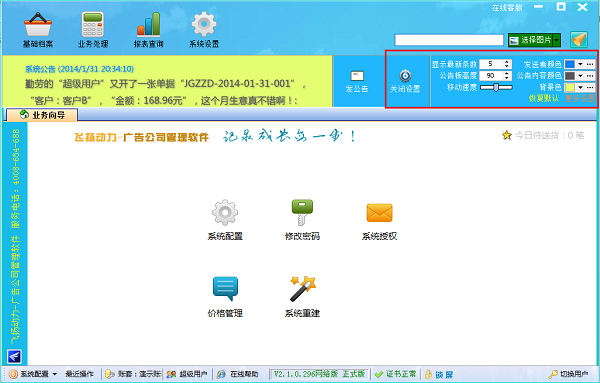Click the 关闭设置 gear icon
The image size is (600, 383).
[405, 76]
